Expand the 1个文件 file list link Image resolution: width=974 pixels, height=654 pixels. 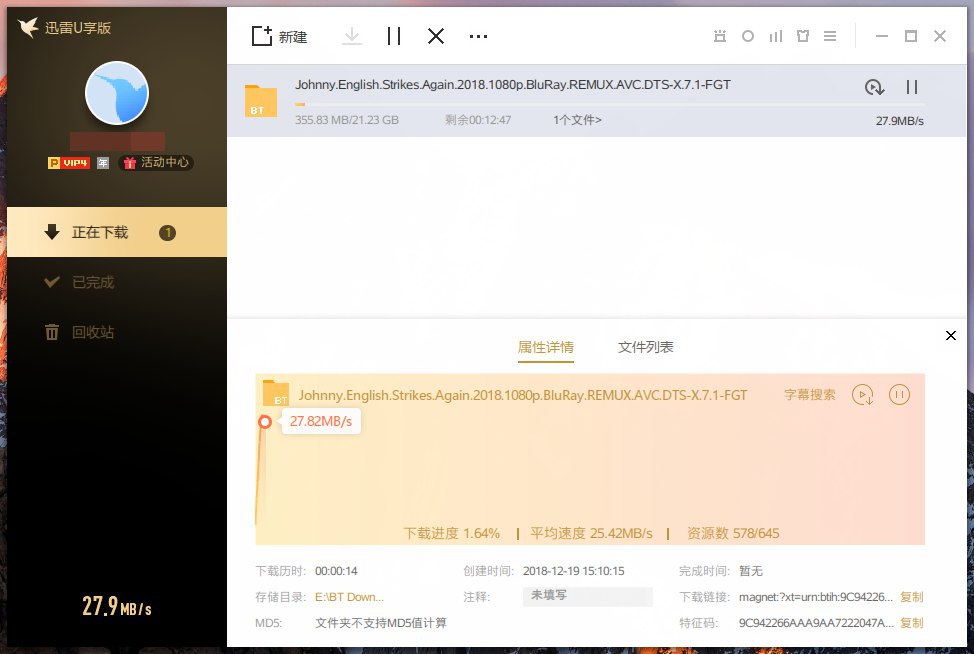(x=577, y=120)
